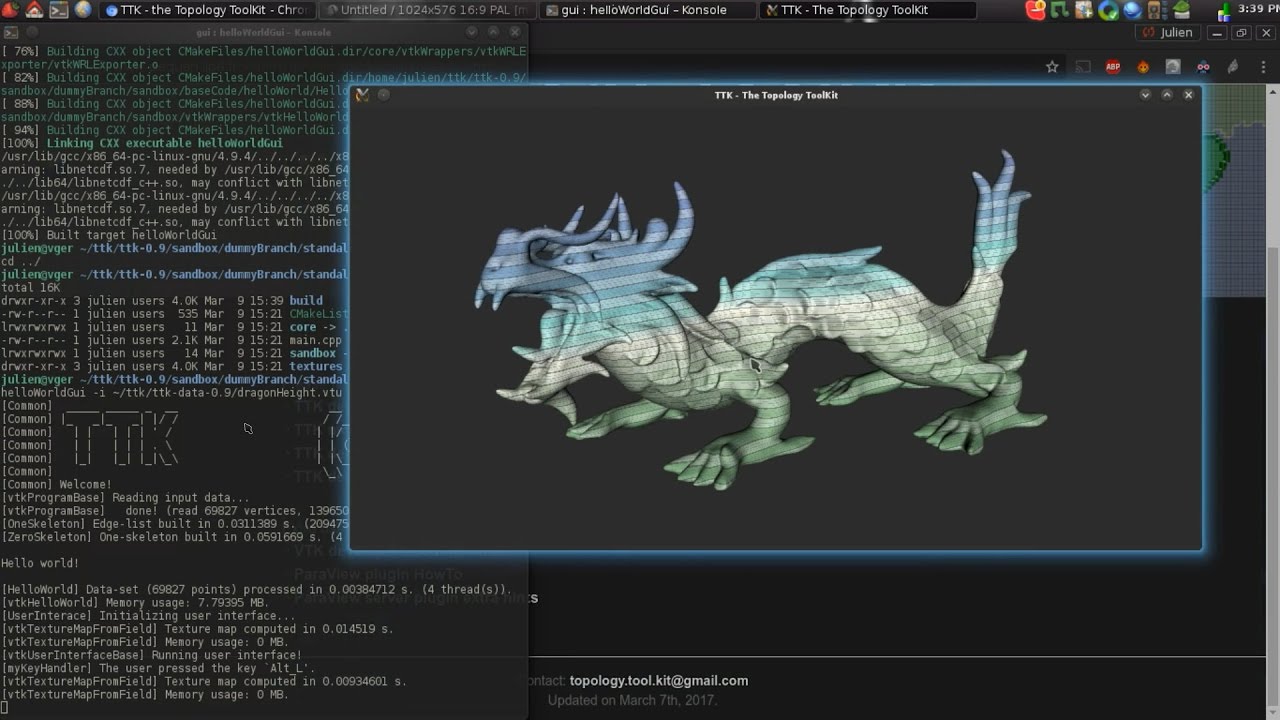The width and height of the screenshot is (1280, 720).
Task: Switch to TTK Chrome browser taskbar entry
Action: pos(208,10)
